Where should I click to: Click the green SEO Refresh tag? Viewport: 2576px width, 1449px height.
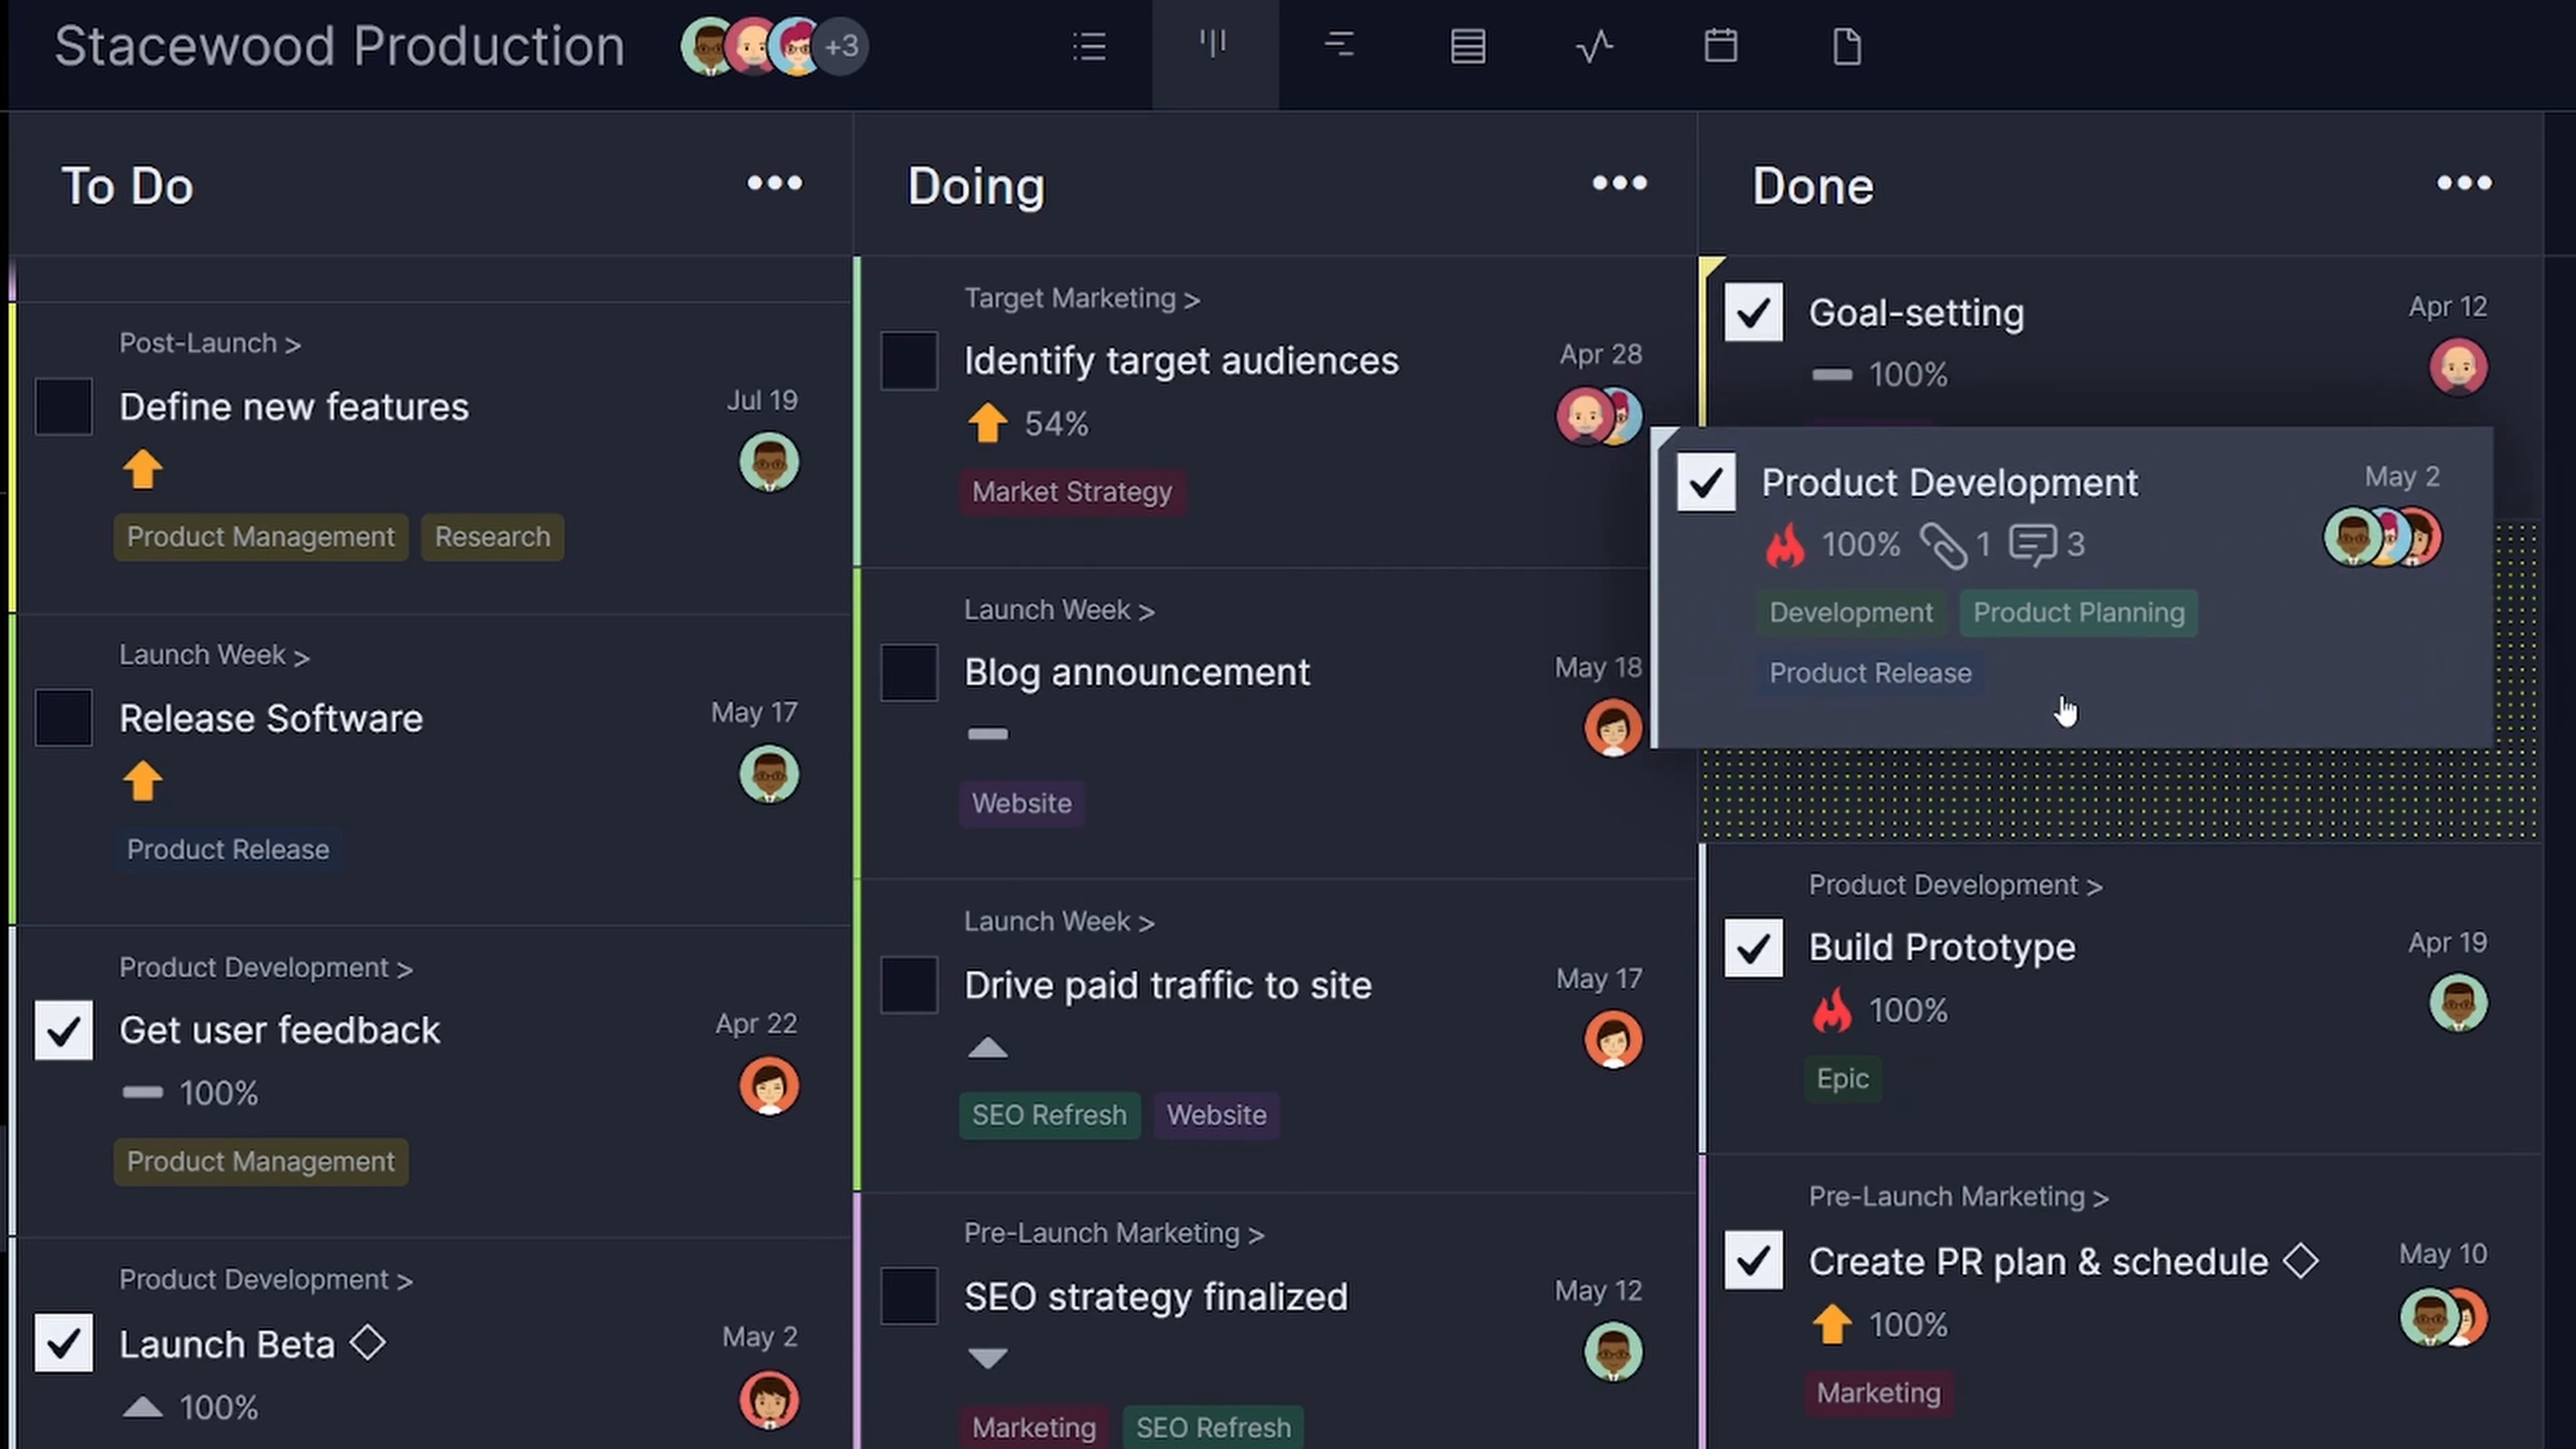[x=1049, y=1115]
